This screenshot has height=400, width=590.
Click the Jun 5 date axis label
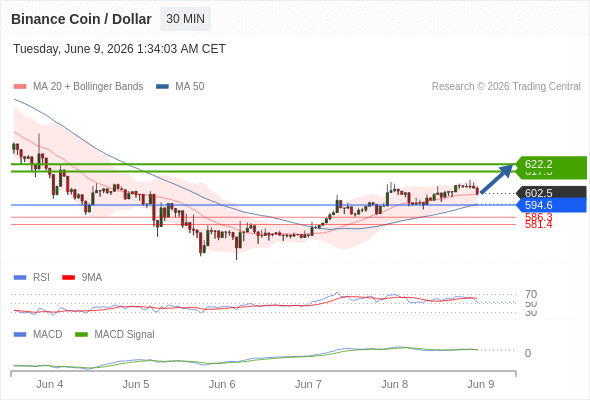click(x=136, y=385)
